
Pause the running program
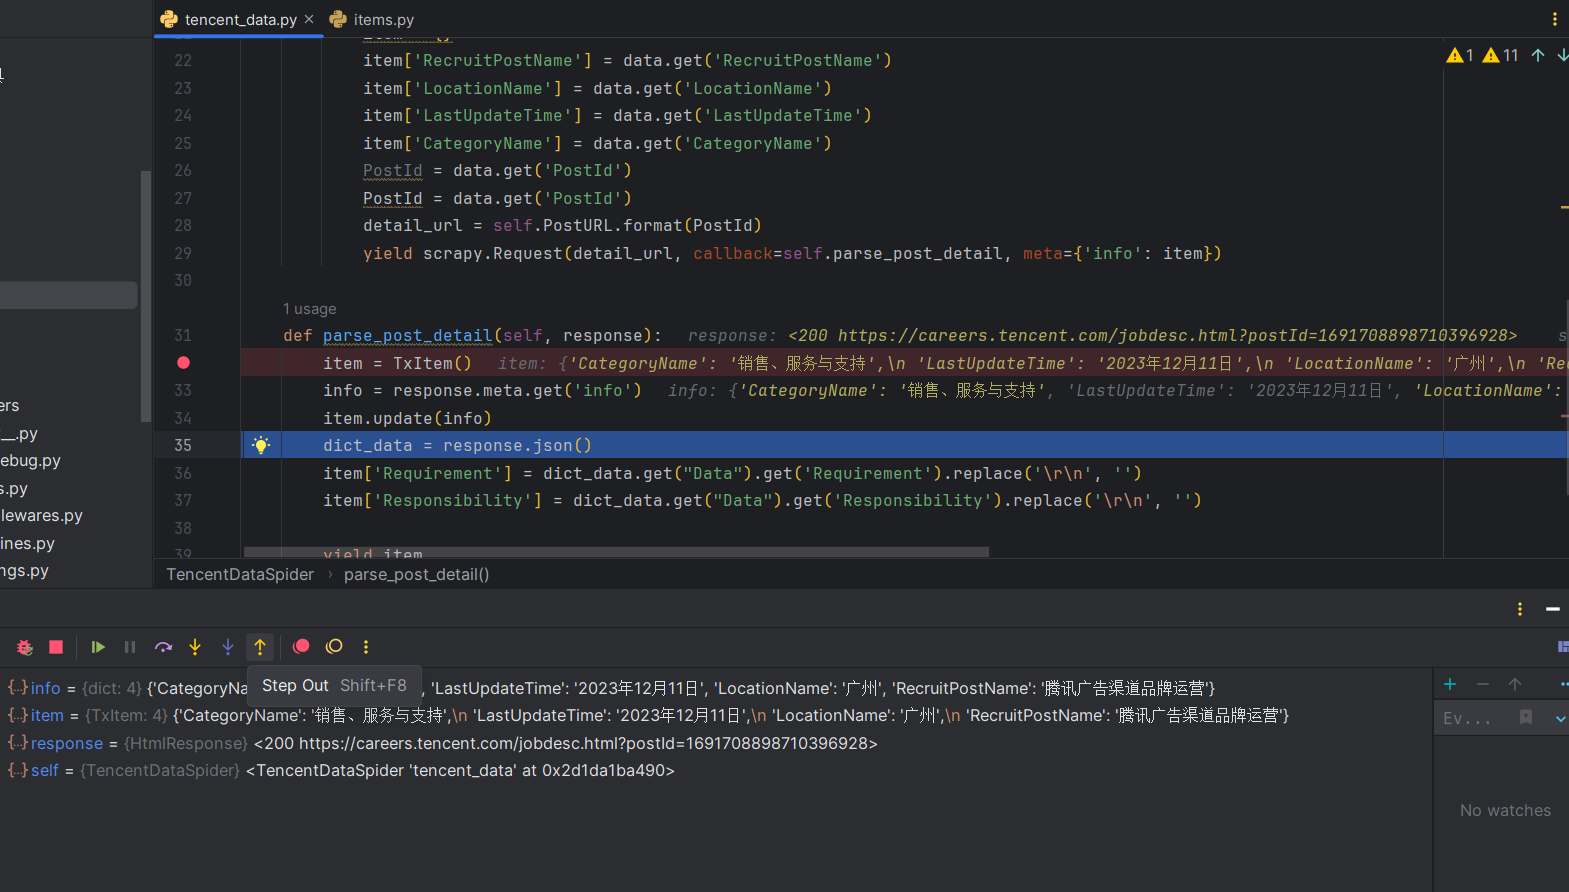pyautogui.click(x=130, y=647)
